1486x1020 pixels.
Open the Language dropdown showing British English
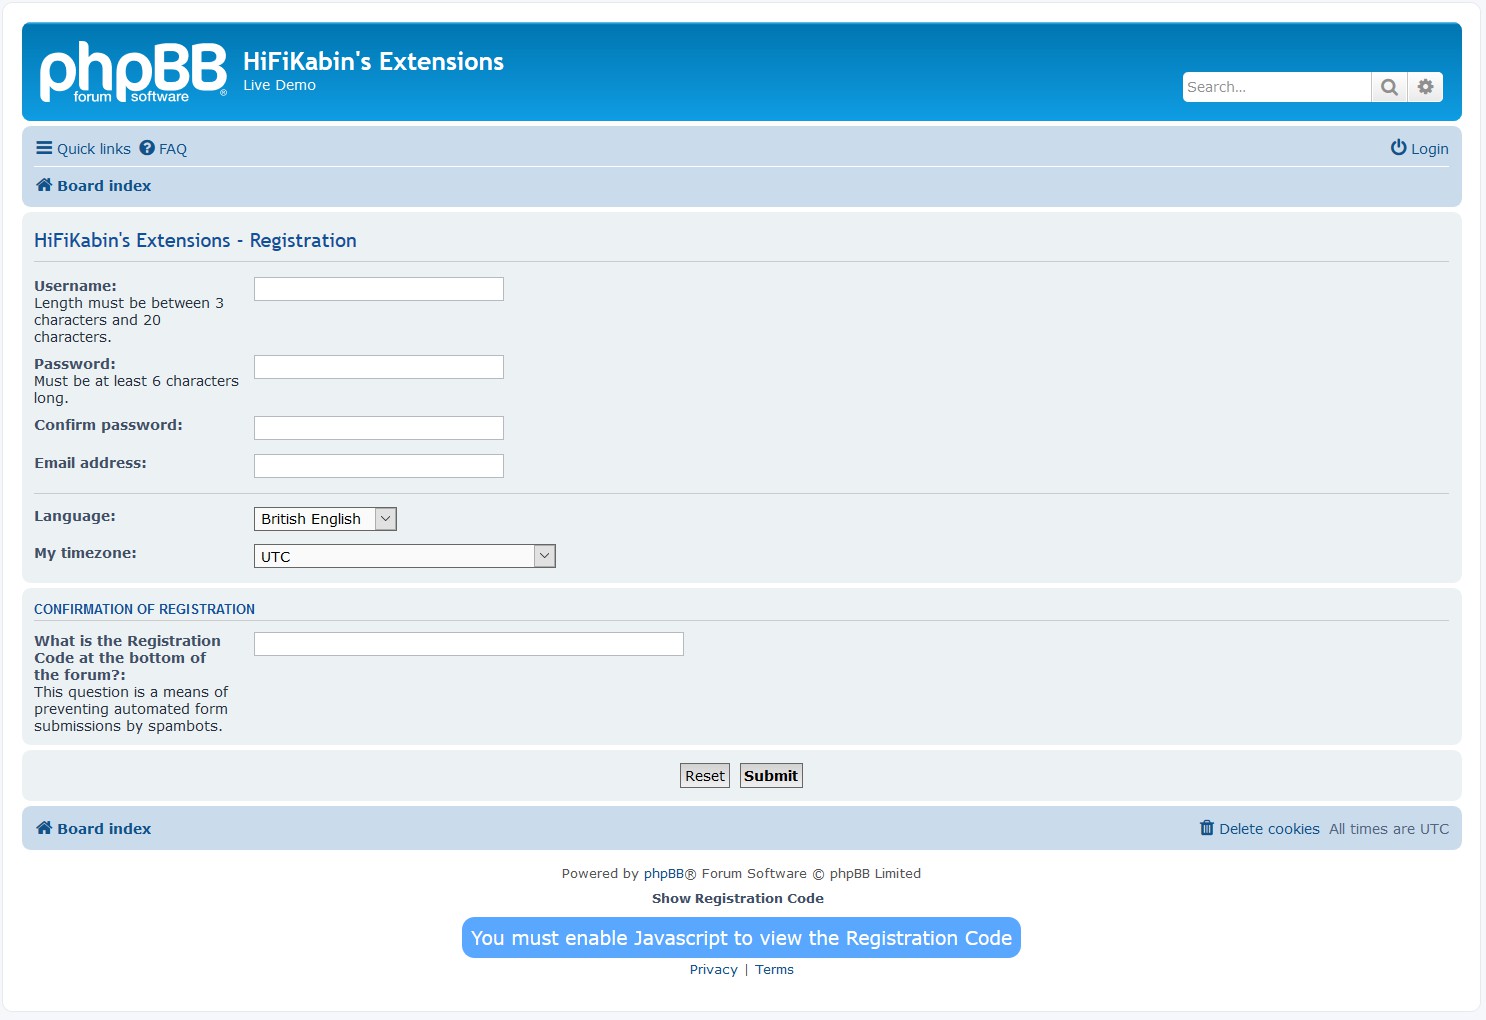point(325,519)
